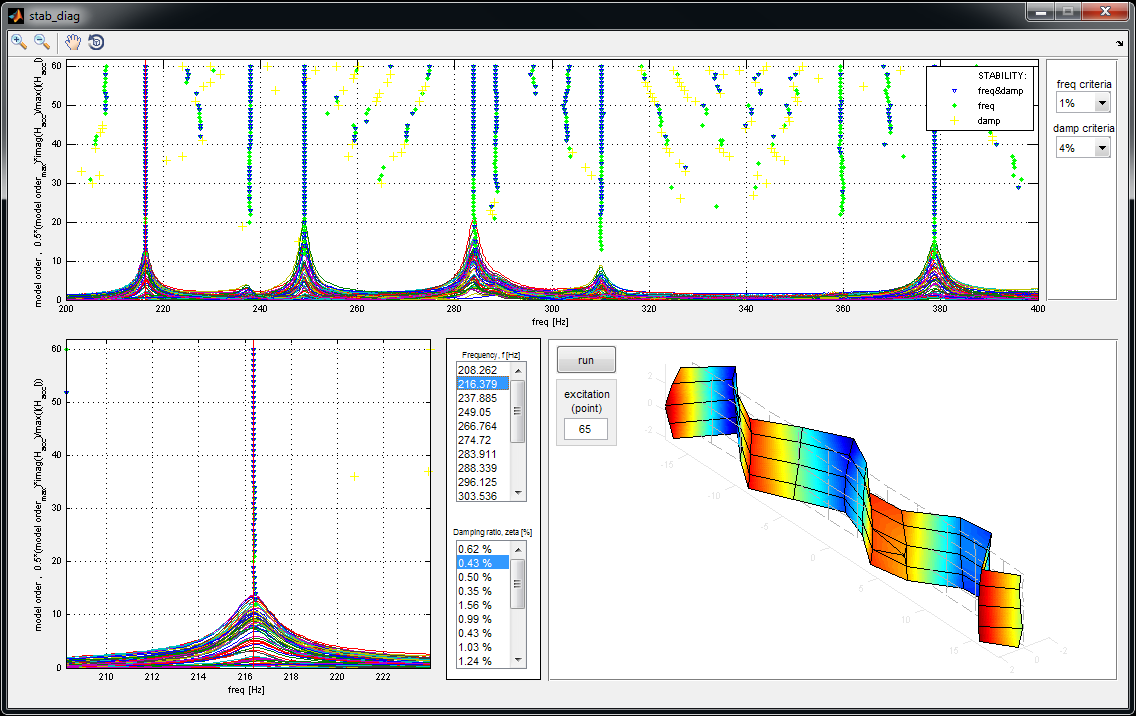The image size is (1136, 716).
Task: Click the damping list scroll-down arrow
Action: pos(518,660)
